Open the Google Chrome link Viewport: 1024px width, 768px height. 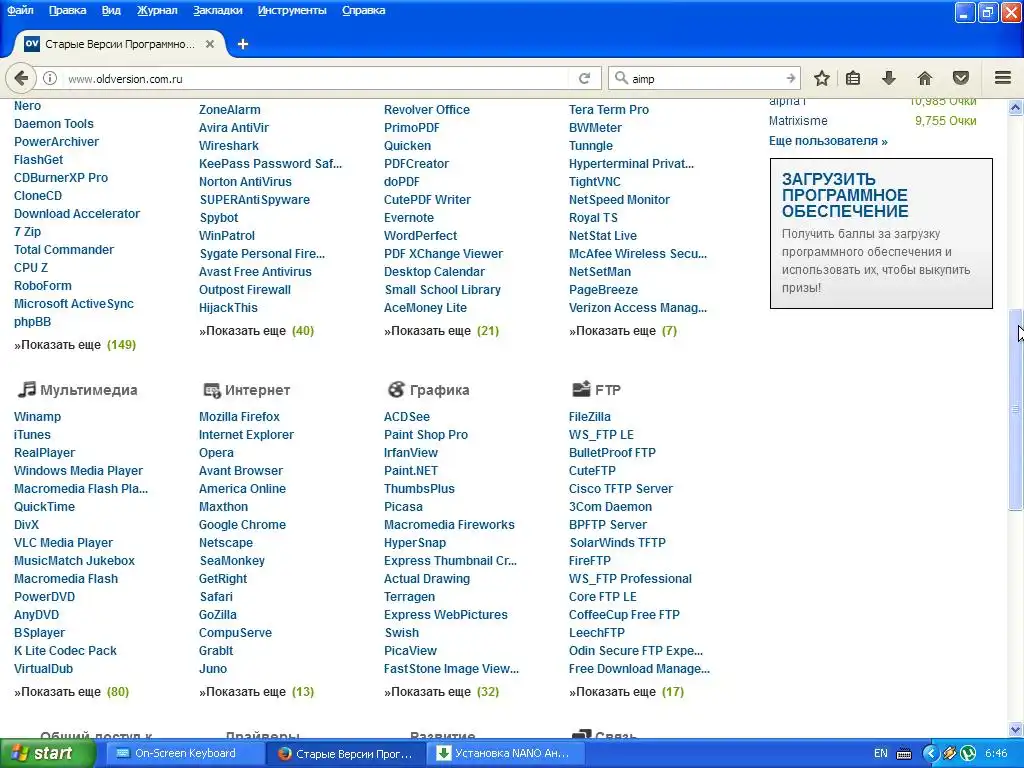tap(242, 524)
